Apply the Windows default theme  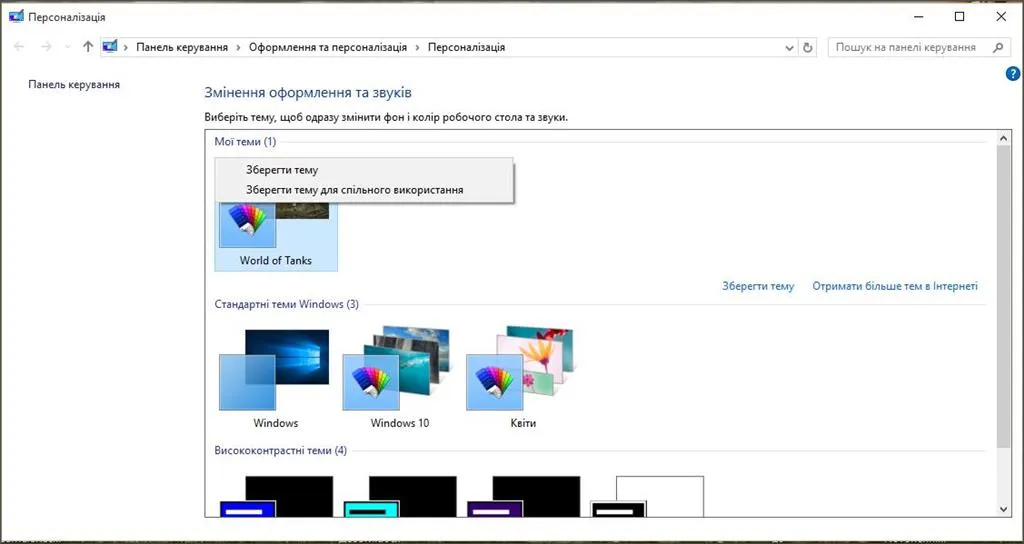click(276, 379)
